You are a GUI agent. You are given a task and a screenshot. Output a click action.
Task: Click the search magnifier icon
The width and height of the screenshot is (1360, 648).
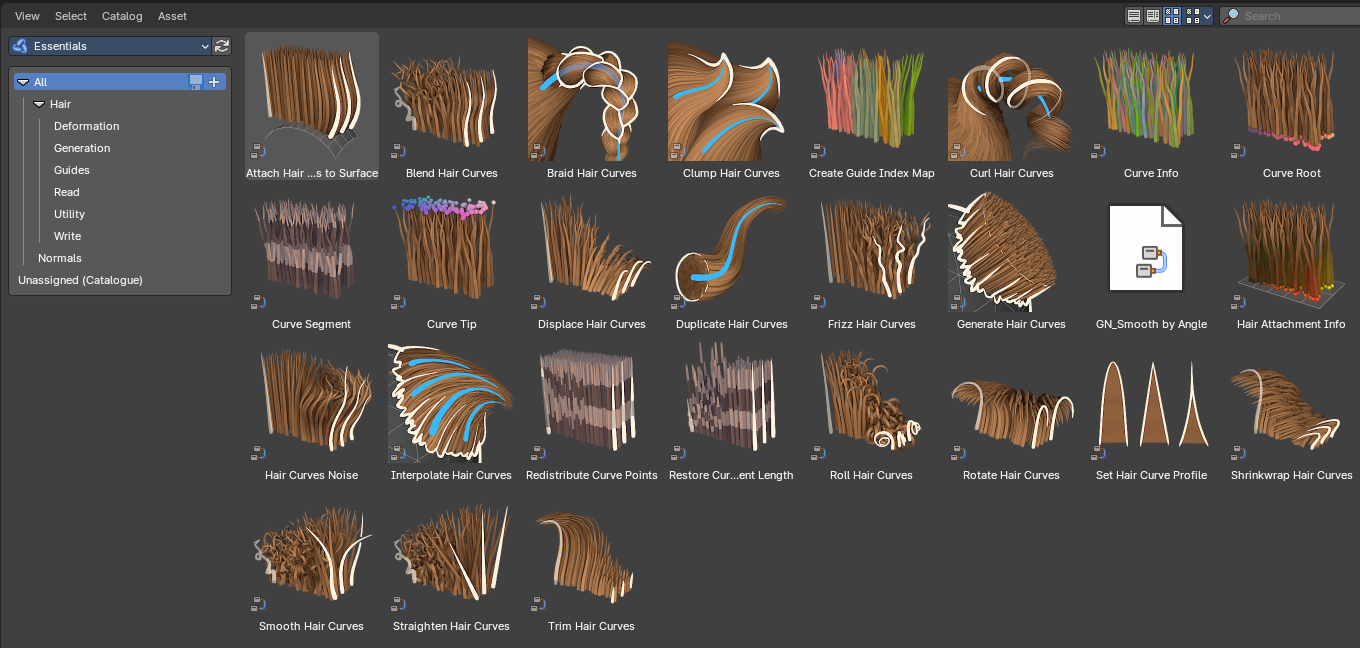[x=1232, y=16]
